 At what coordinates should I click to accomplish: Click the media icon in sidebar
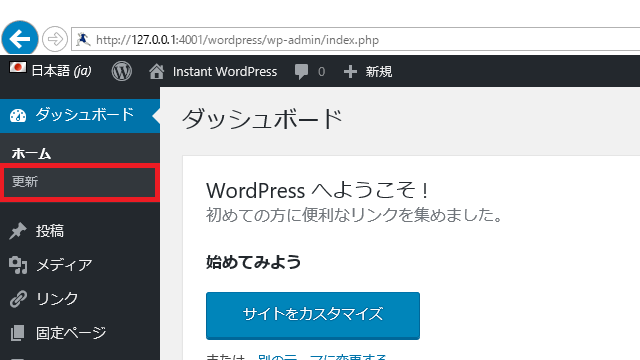18,265
